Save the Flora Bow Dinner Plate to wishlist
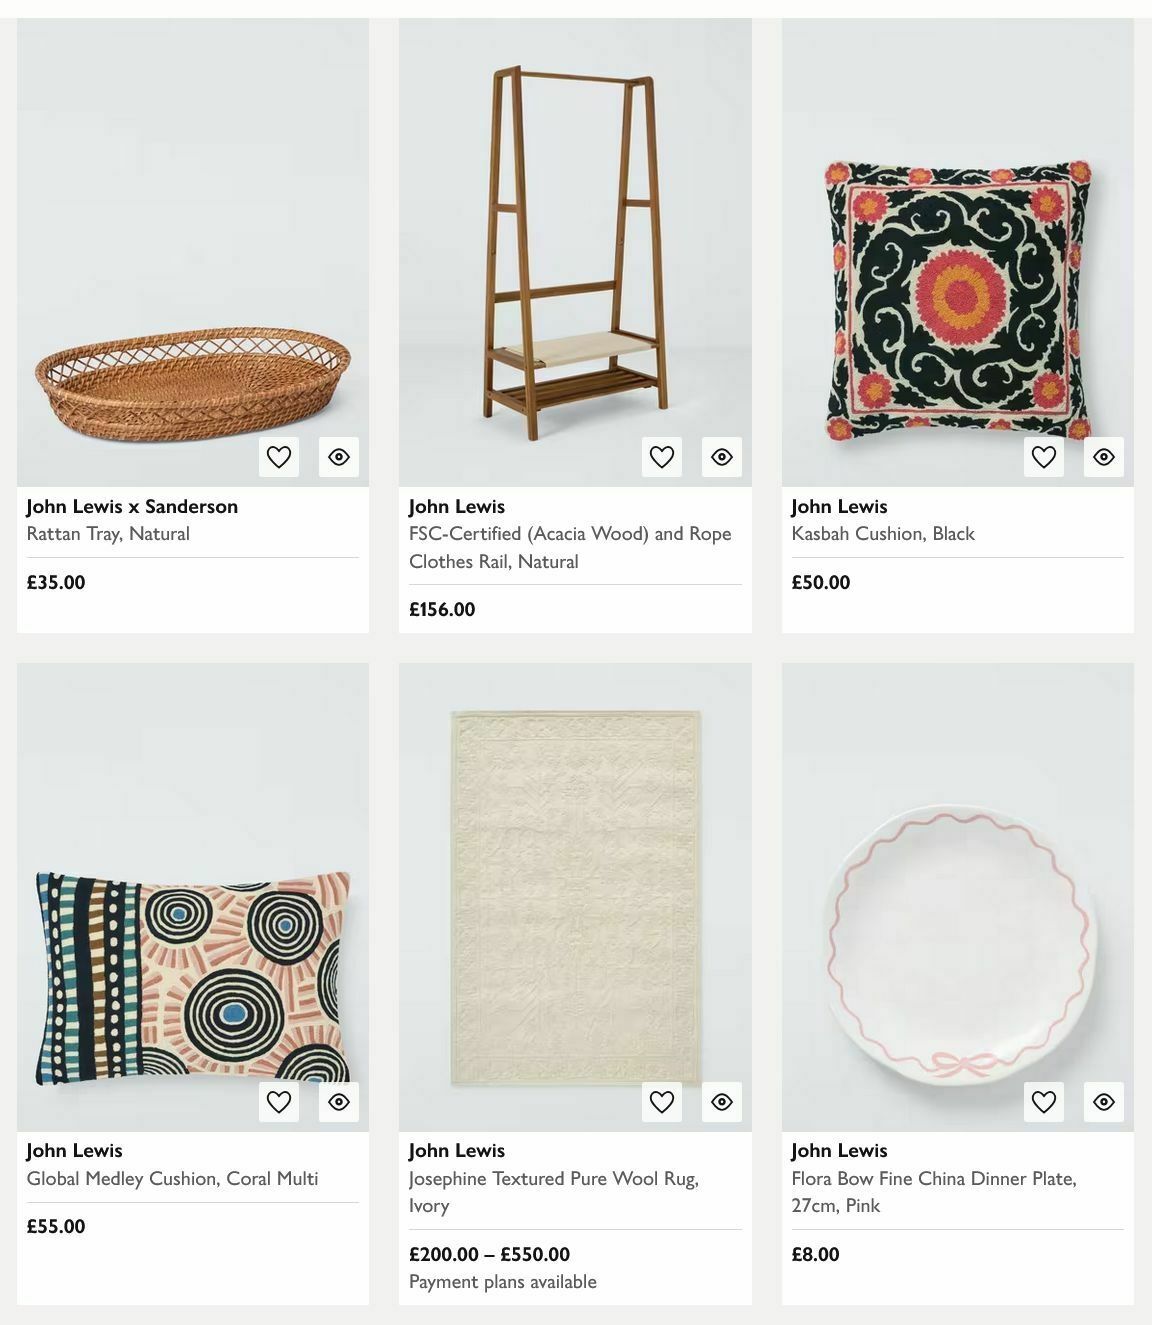This screenshot has width=1152, height=1325. point(1044,1101)
